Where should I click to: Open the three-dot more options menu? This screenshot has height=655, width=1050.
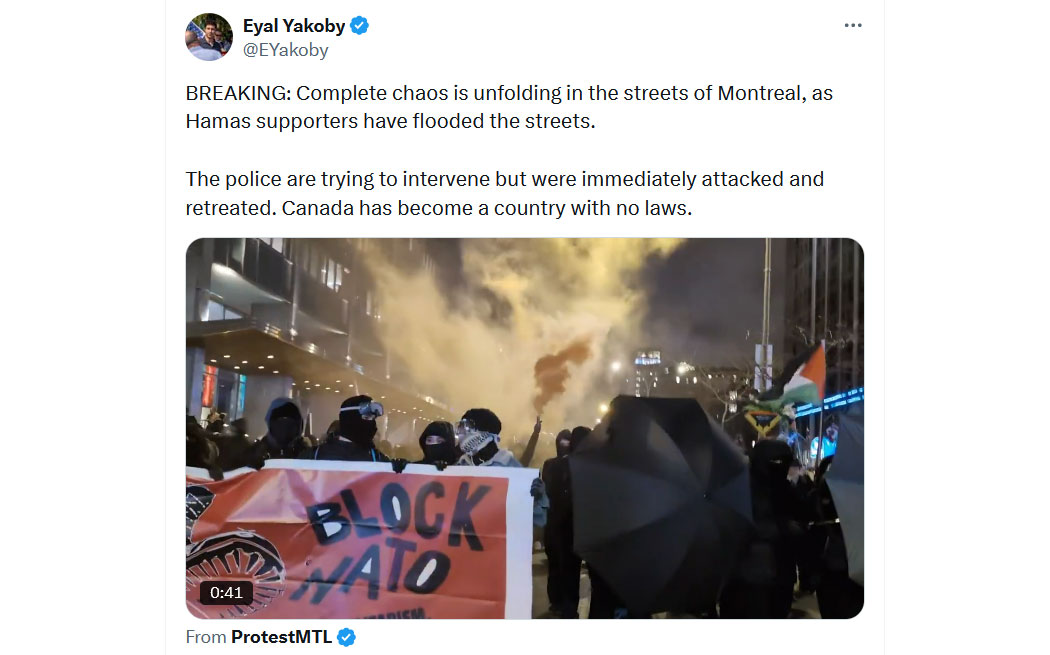(x=852, y=25)
